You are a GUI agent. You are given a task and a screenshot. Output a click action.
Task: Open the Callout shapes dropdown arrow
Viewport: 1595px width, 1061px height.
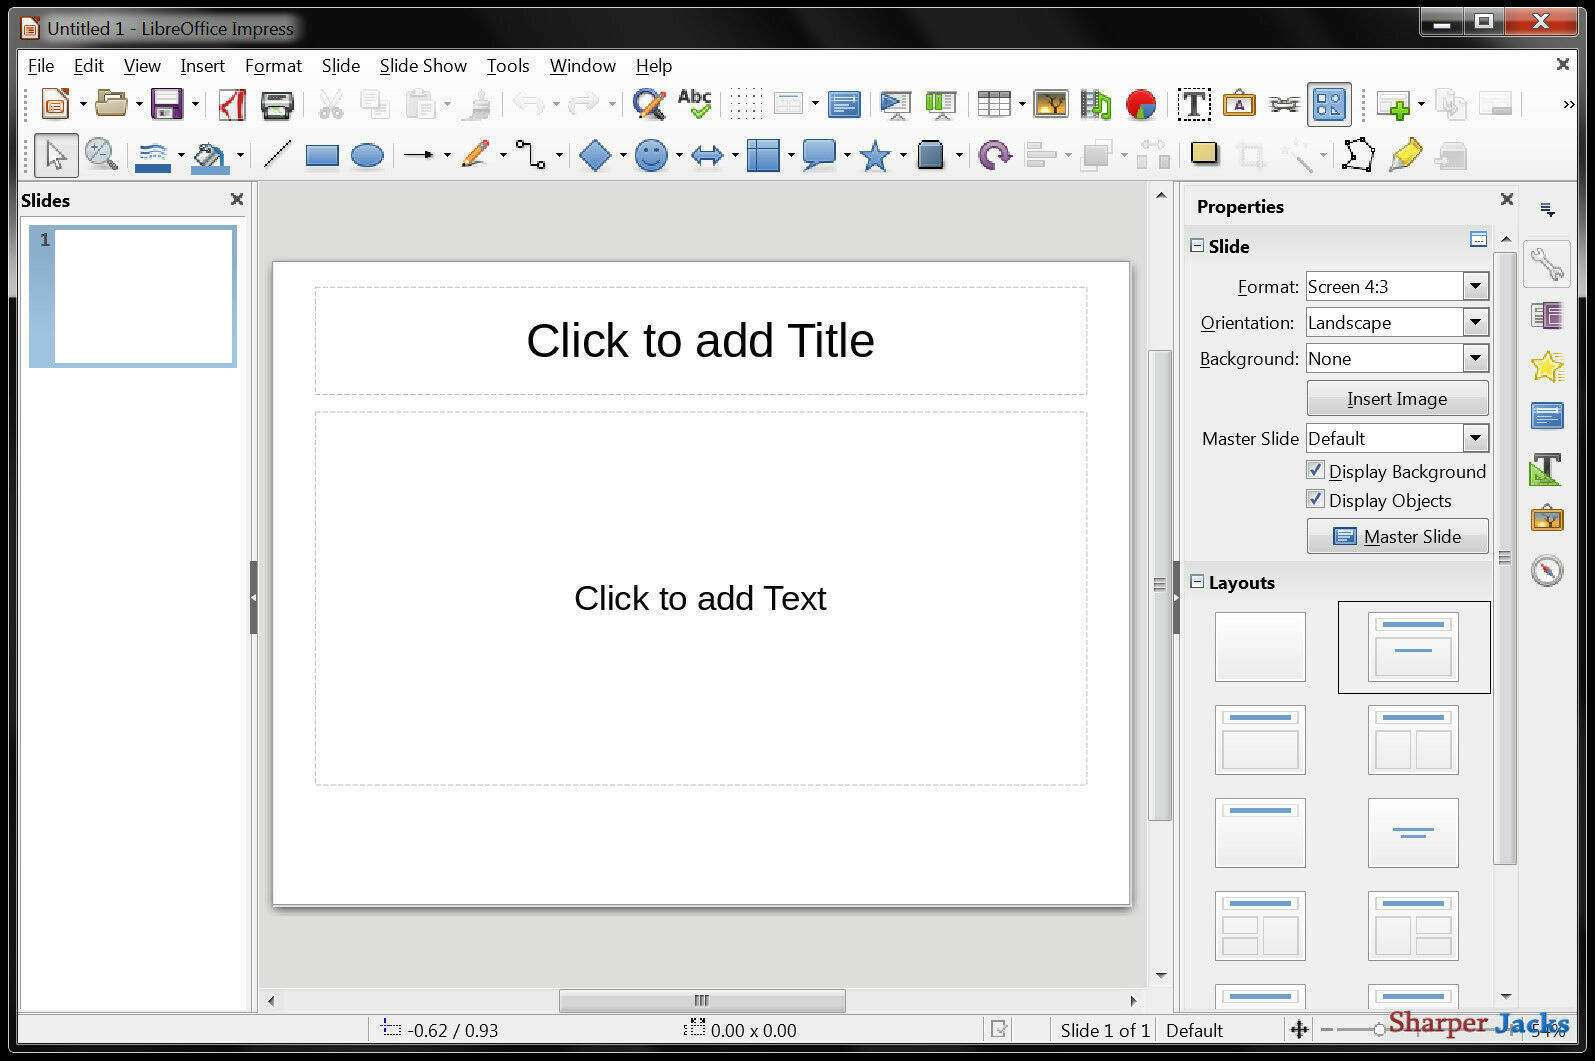click(x=847, y=155)
